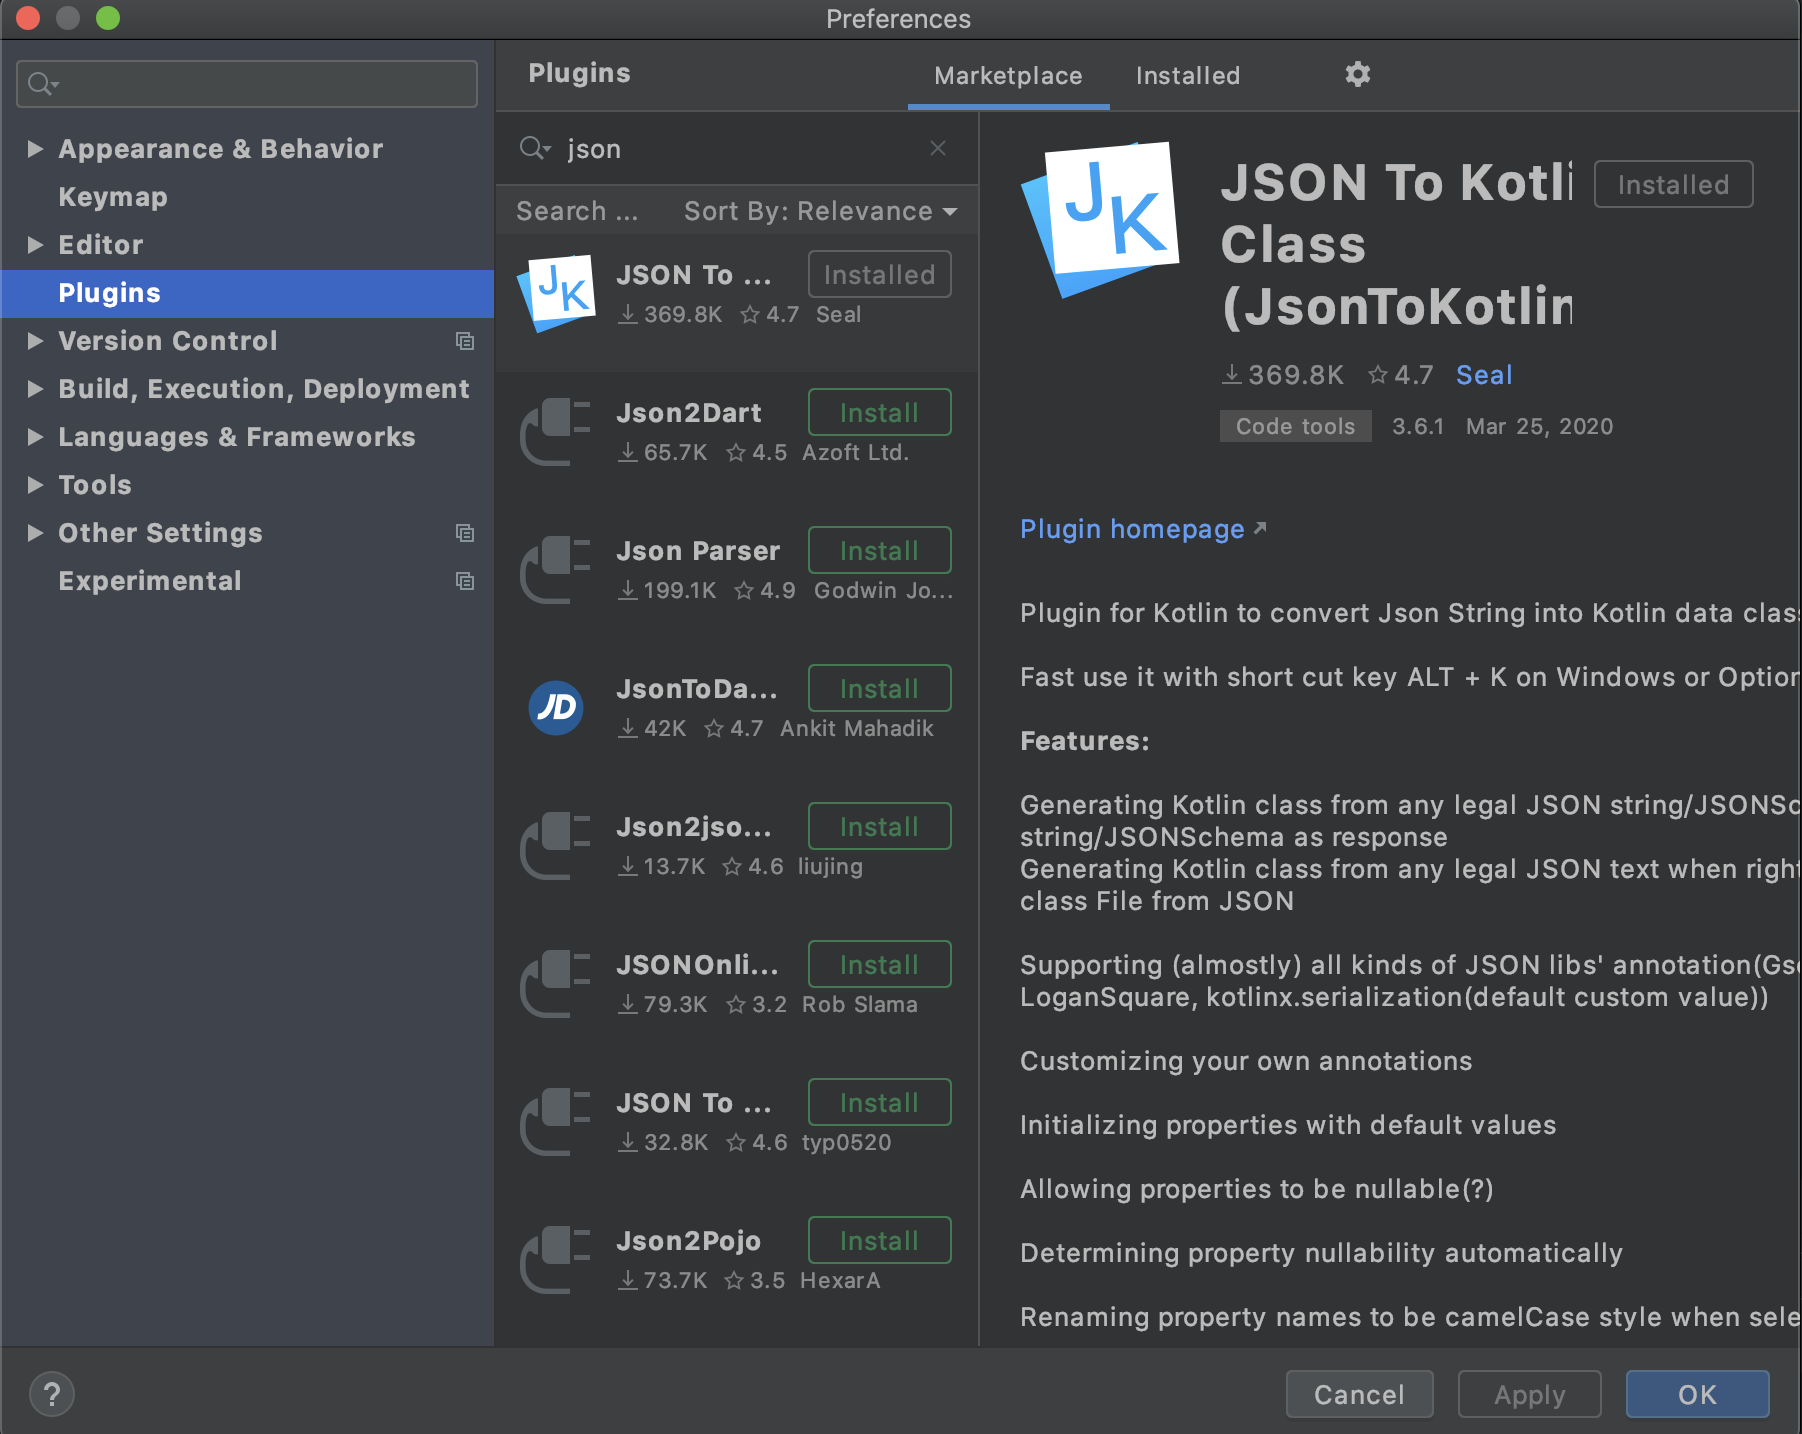Confirm preferences with OK
The height and width of the screenshot is (1434, 1802).
click(1697, 1394)
